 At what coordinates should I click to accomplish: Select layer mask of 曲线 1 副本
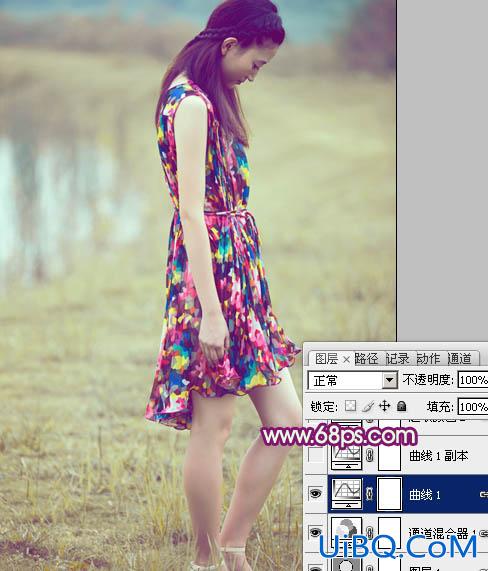389,456
